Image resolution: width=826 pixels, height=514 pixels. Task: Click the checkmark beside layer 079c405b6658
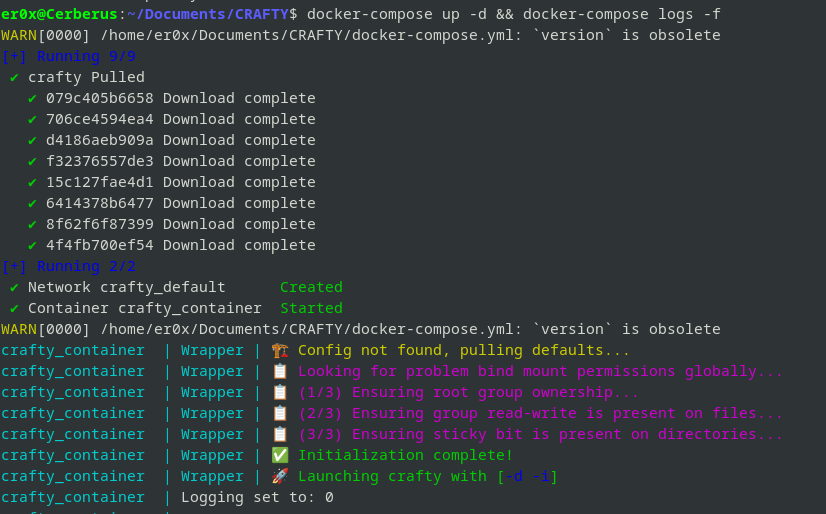[32, 98]
